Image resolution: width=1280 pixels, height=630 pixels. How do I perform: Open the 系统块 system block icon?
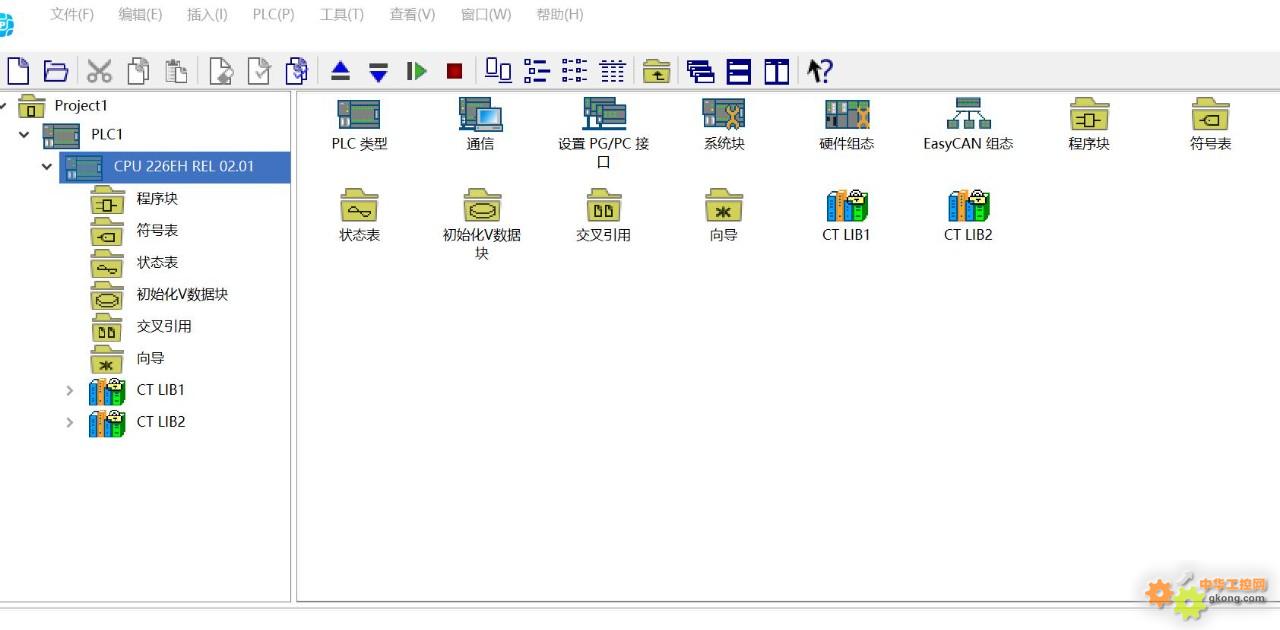(724, 124)
